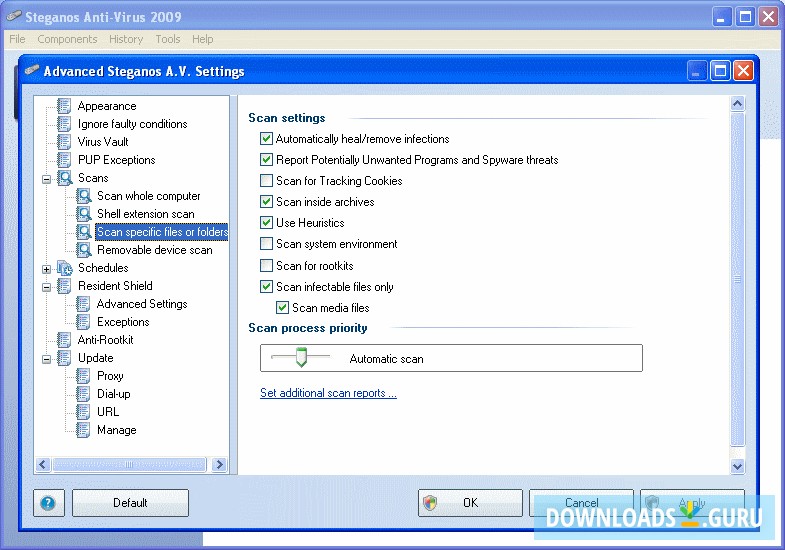Select Removable device scan tree item
The image size is (785, 550).
point(155,250)
